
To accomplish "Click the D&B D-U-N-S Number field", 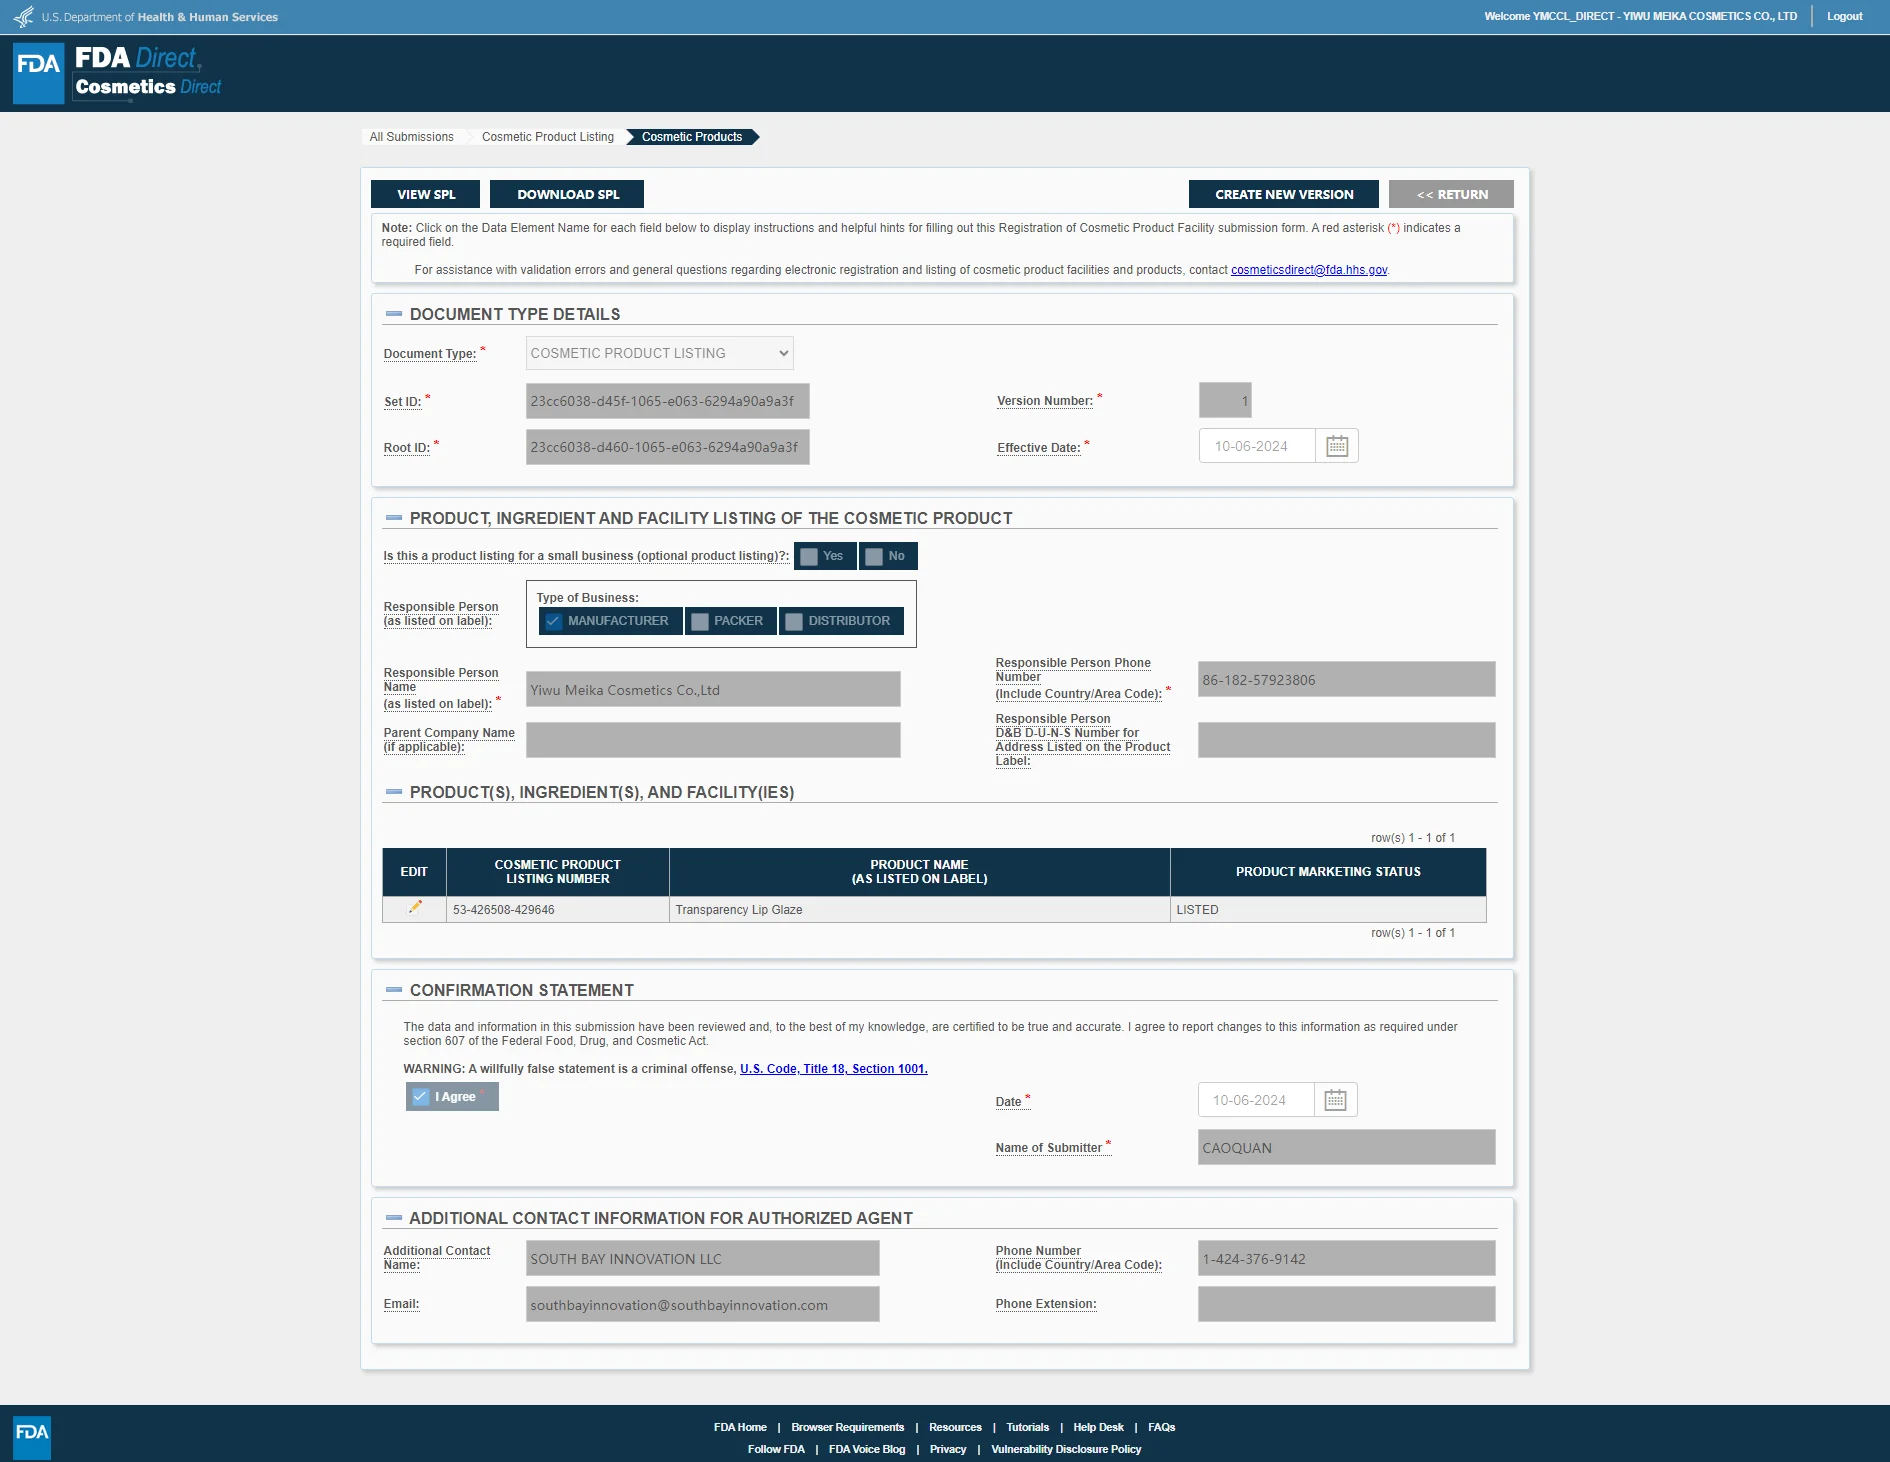I will coord(1347,740).
